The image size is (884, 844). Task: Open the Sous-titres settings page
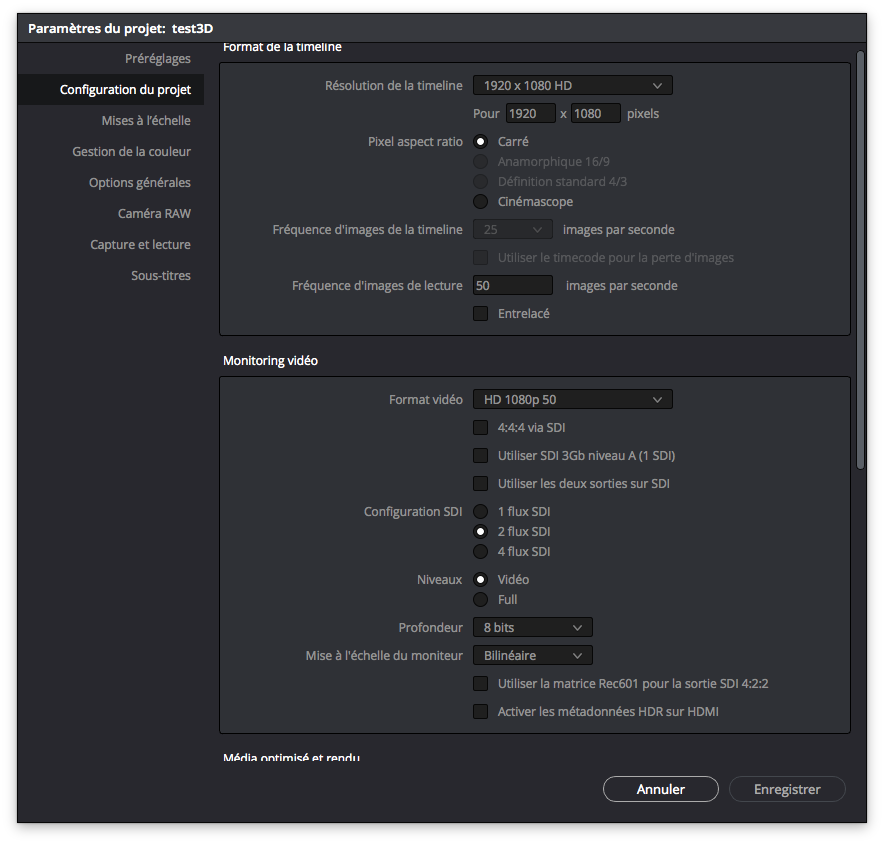pyautogui.click(x=160, y=275)
